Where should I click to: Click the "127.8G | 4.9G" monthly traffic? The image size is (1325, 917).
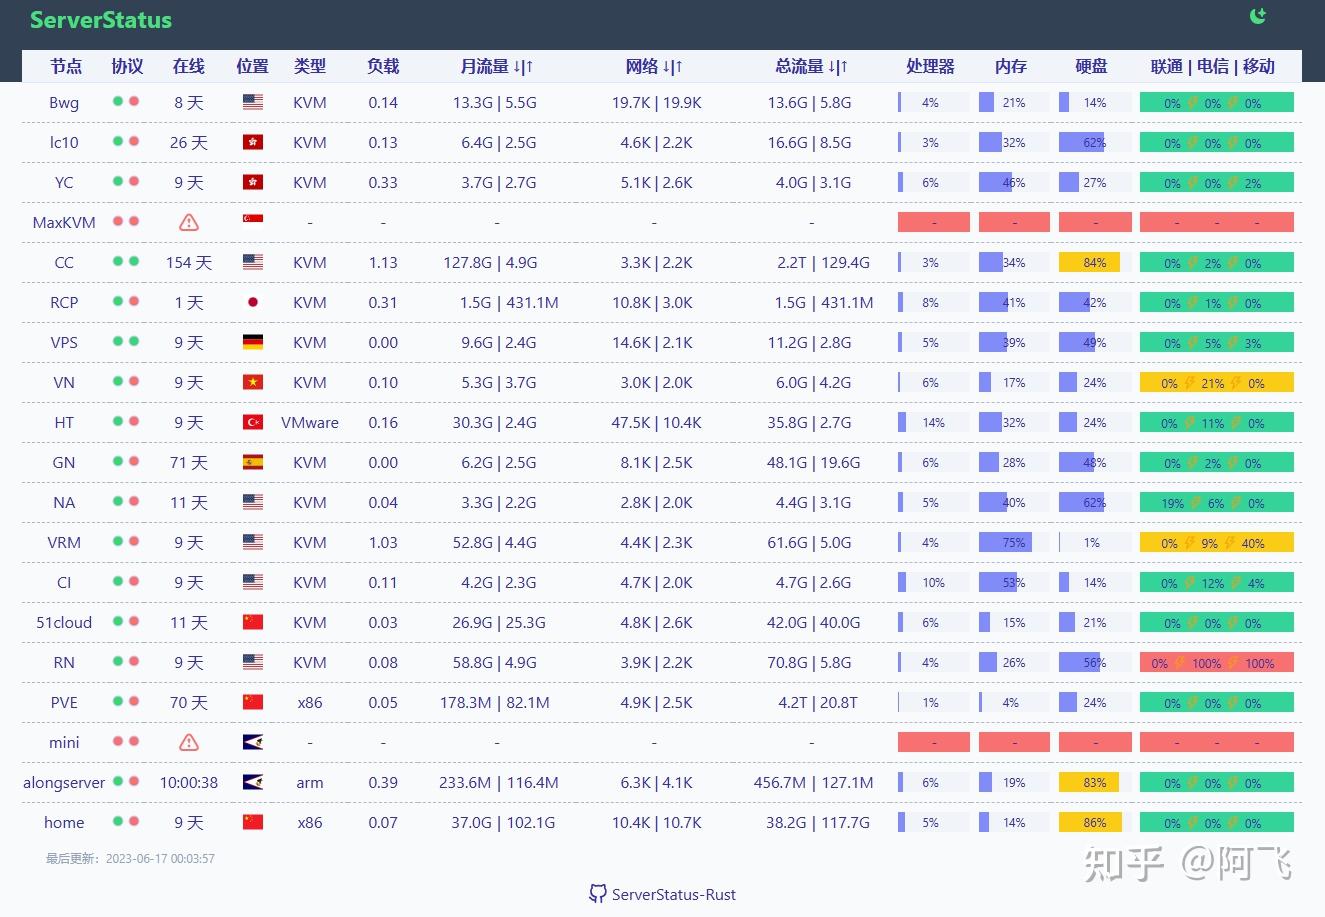tap(491, 262)
